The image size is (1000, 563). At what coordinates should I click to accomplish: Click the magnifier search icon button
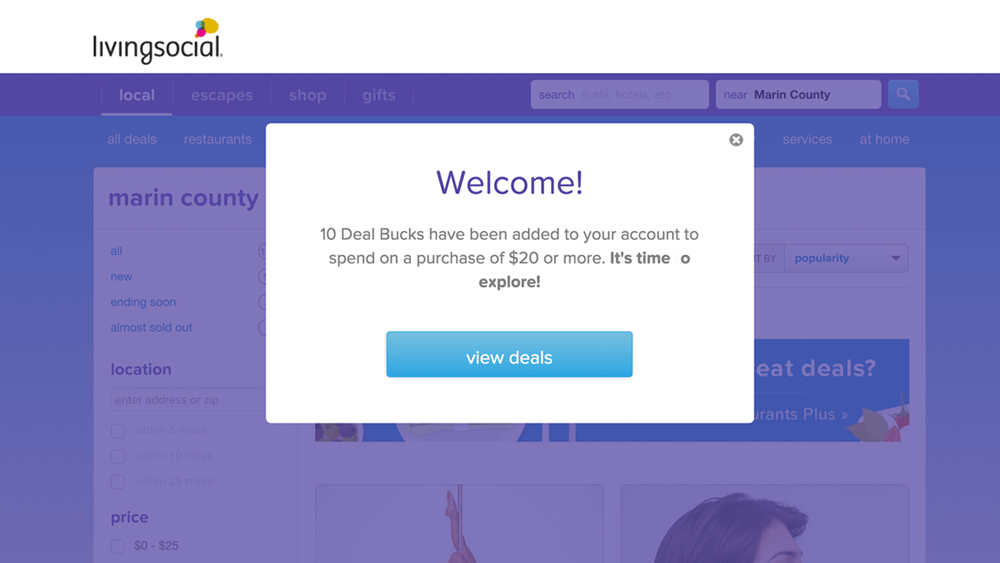click(x=903, y=94)
